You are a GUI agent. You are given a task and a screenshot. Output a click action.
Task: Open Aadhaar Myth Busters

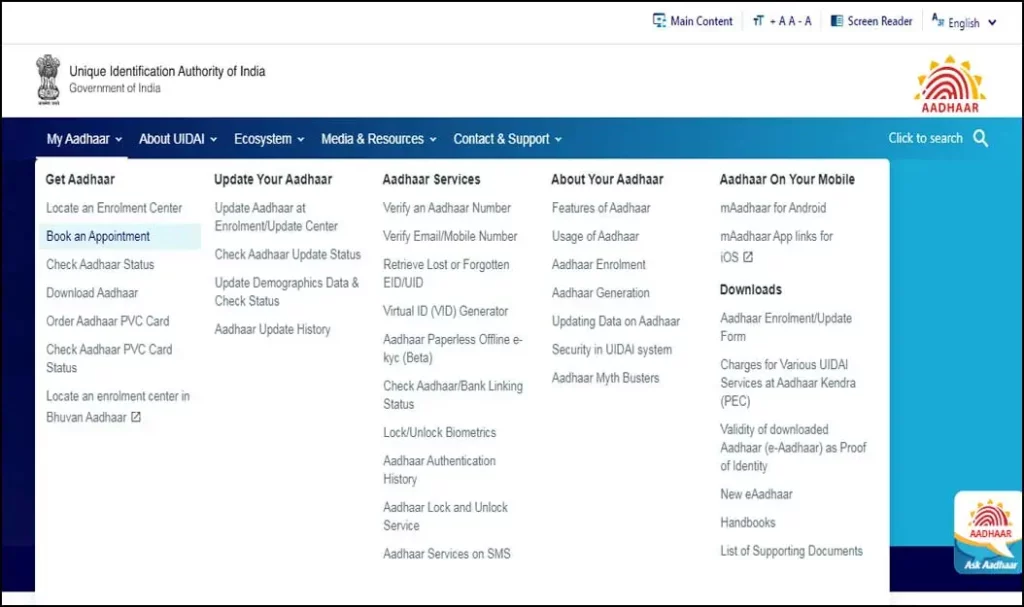coord(603,378)
